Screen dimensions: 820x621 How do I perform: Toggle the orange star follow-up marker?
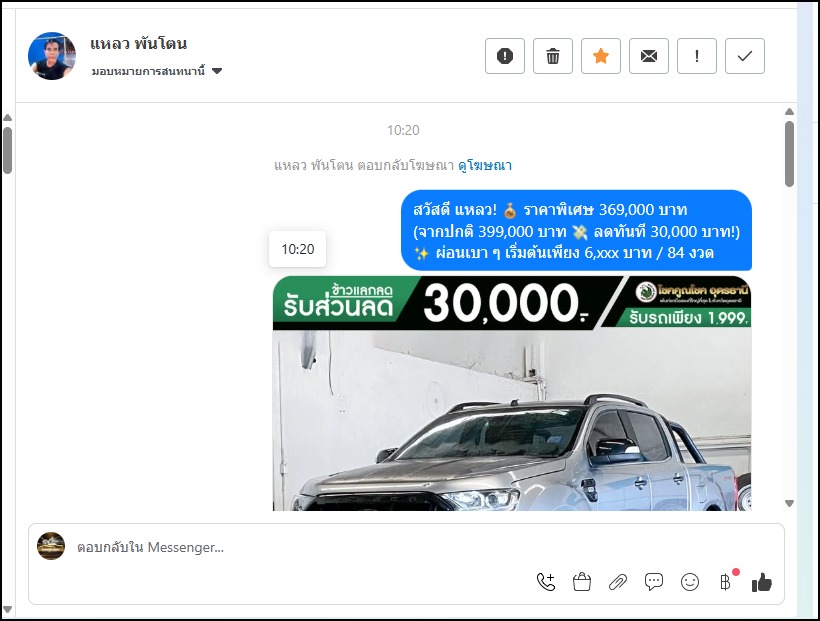pos(601,56)
